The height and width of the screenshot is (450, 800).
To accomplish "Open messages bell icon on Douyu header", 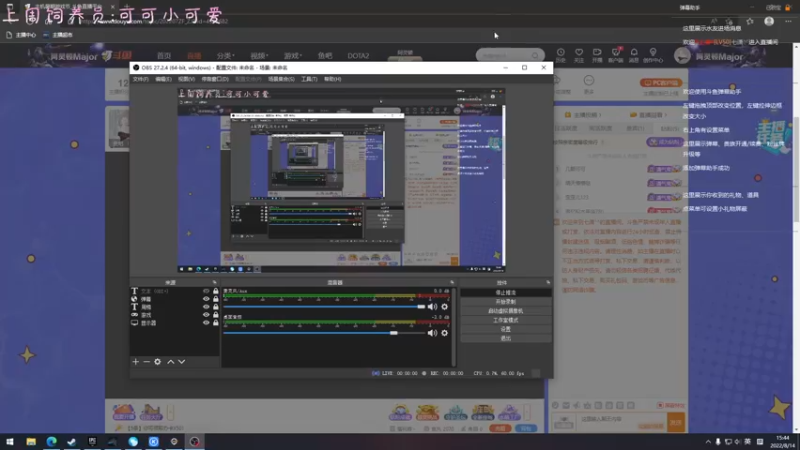I will coord(634,55).
